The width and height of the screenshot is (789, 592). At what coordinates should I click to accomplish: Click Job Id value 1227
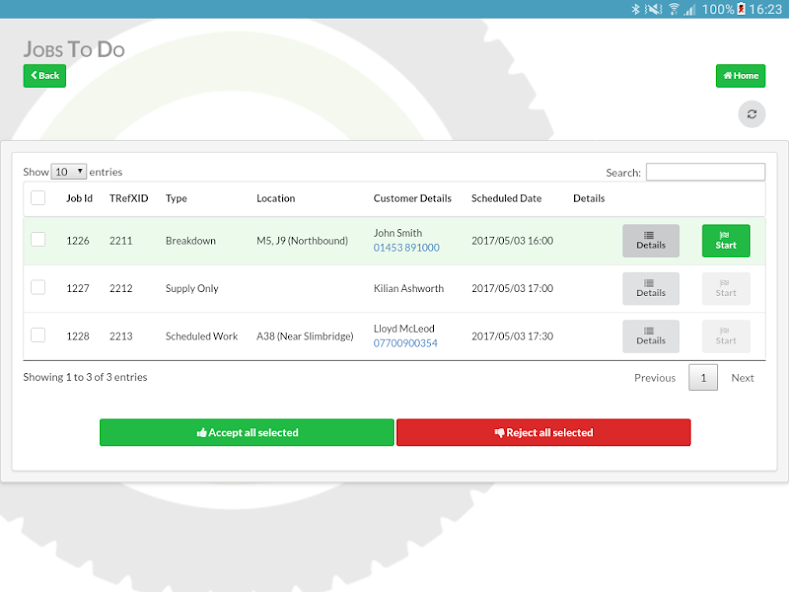[78, 288]
